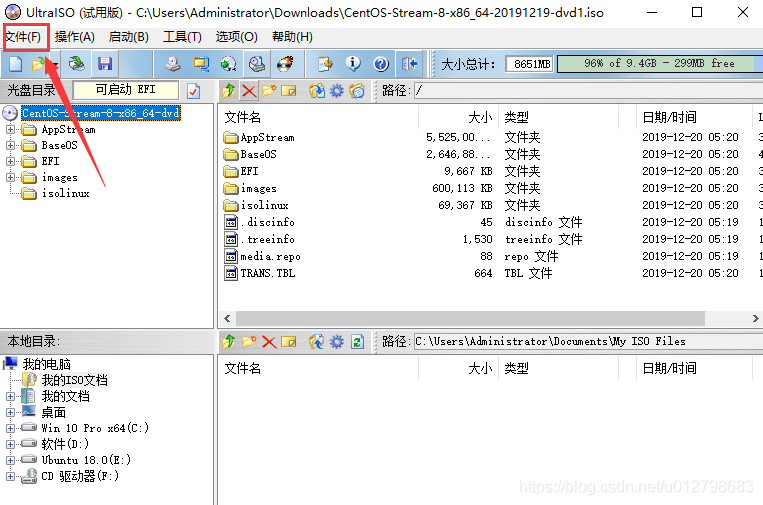Click the Up folder icon in local pane toolbar

click(229, 342)
